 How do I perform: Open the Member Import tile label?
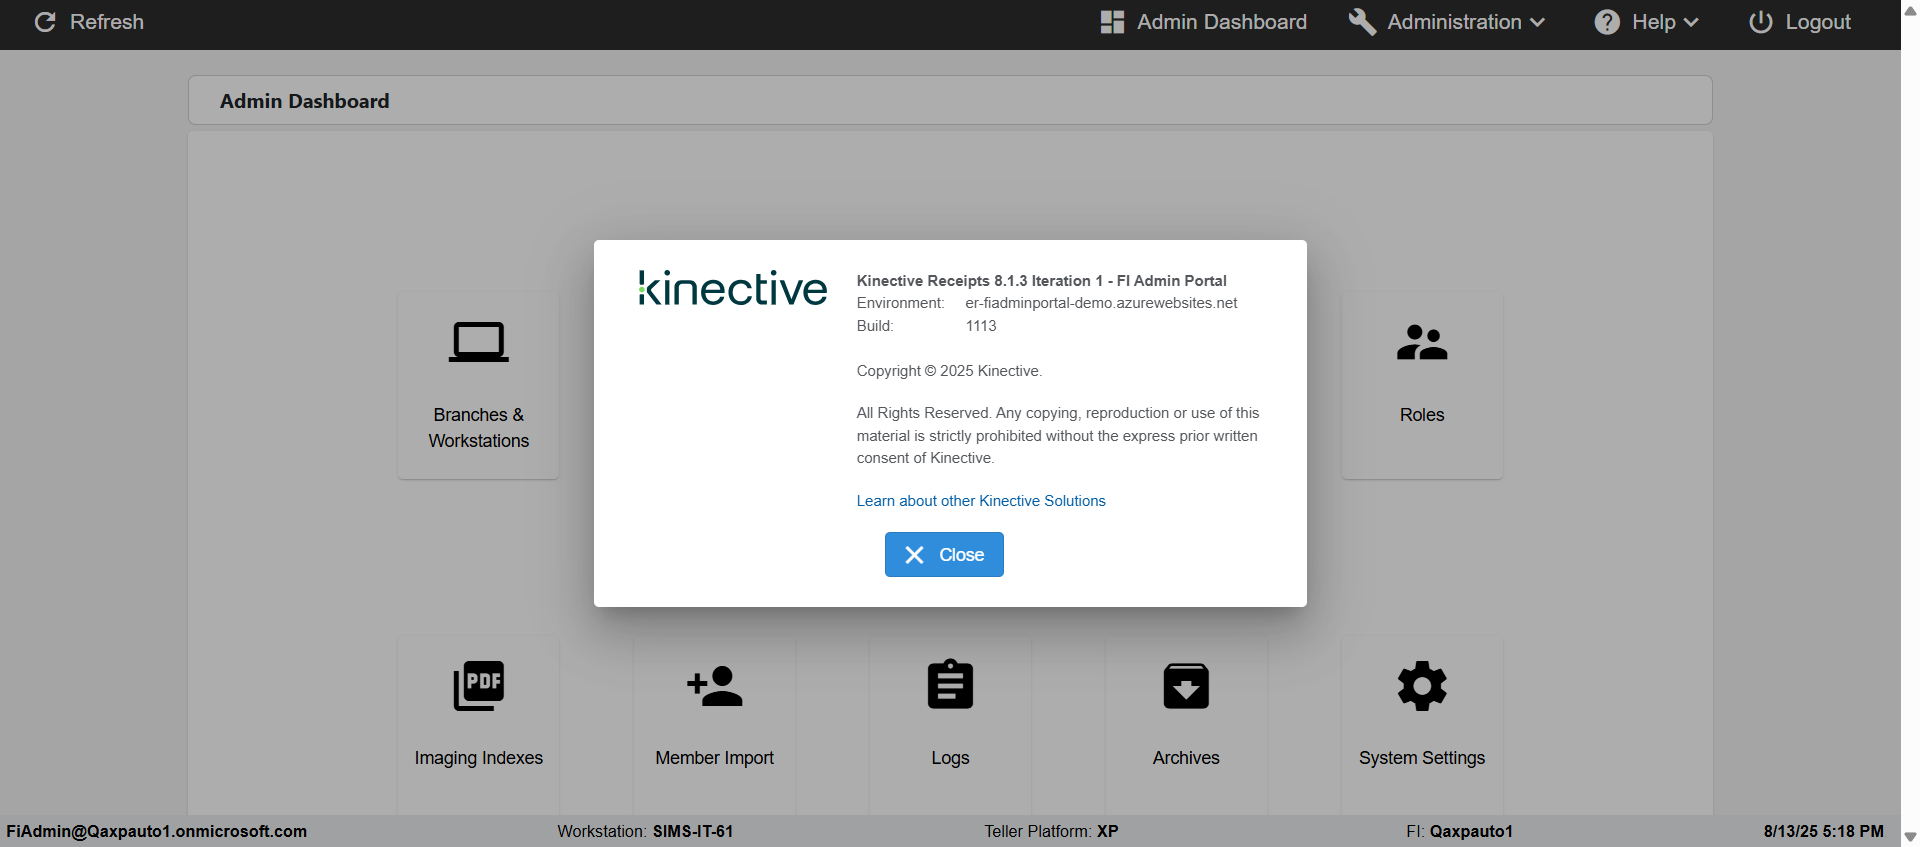(715, 758)
